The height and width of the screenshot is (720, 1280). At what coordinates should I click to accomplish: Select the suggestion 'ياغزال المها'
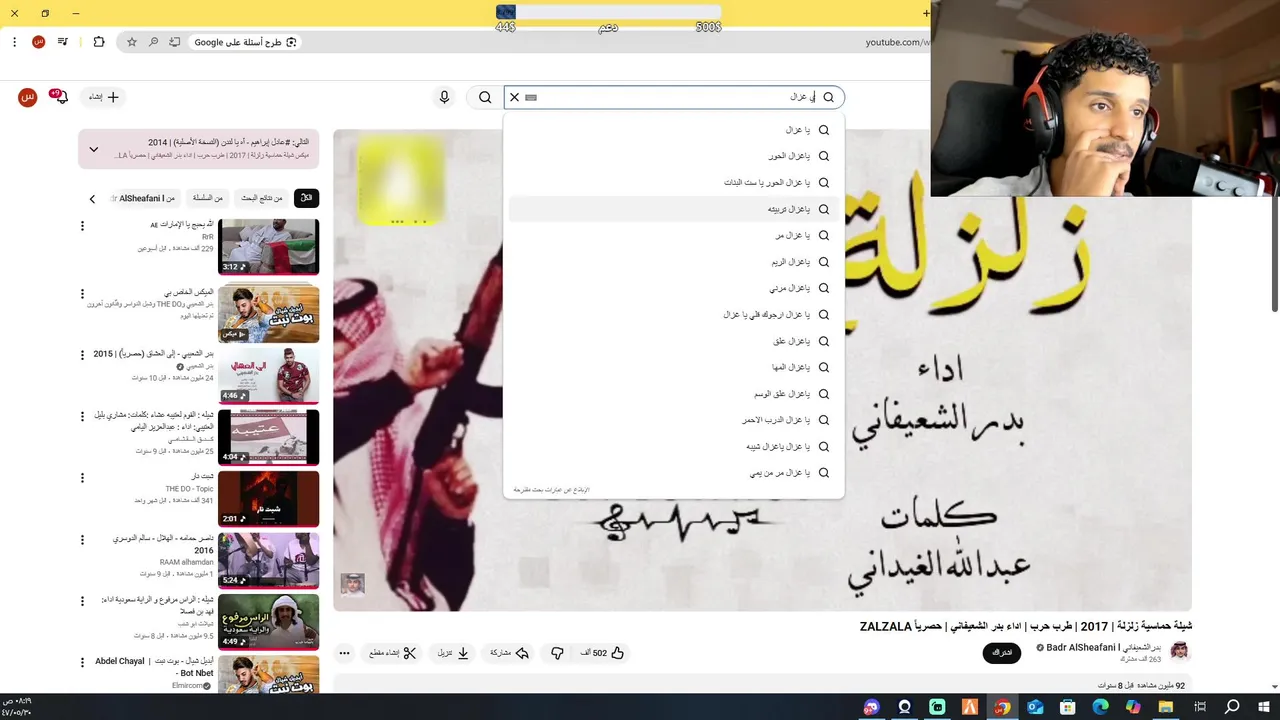674,367
